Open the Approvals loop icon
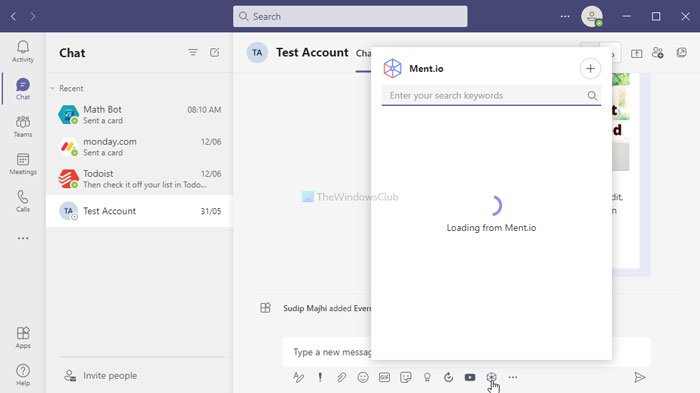 click(449, 377)
